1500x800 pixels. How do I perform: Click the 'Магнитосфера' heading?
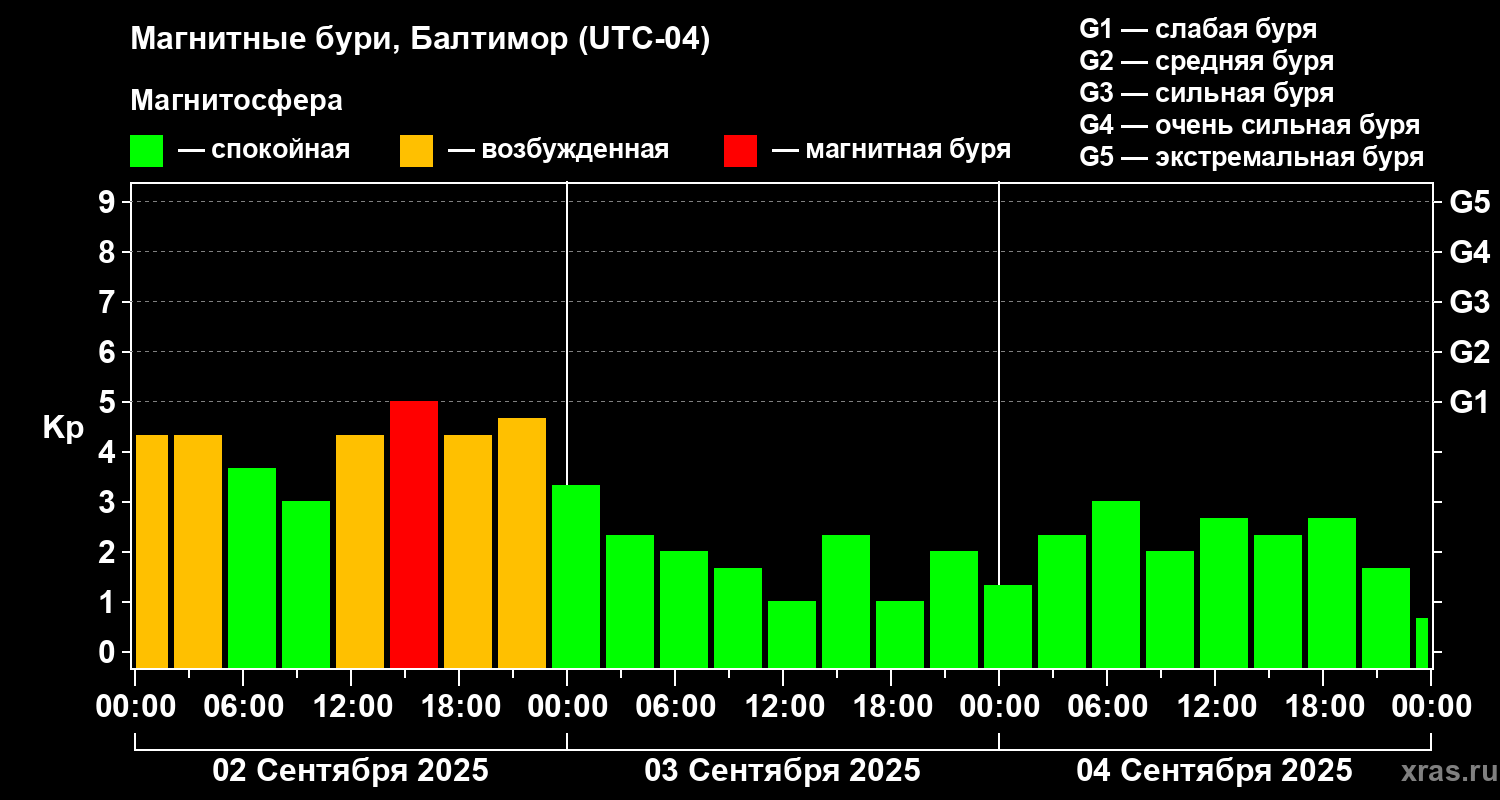(236, 101)
